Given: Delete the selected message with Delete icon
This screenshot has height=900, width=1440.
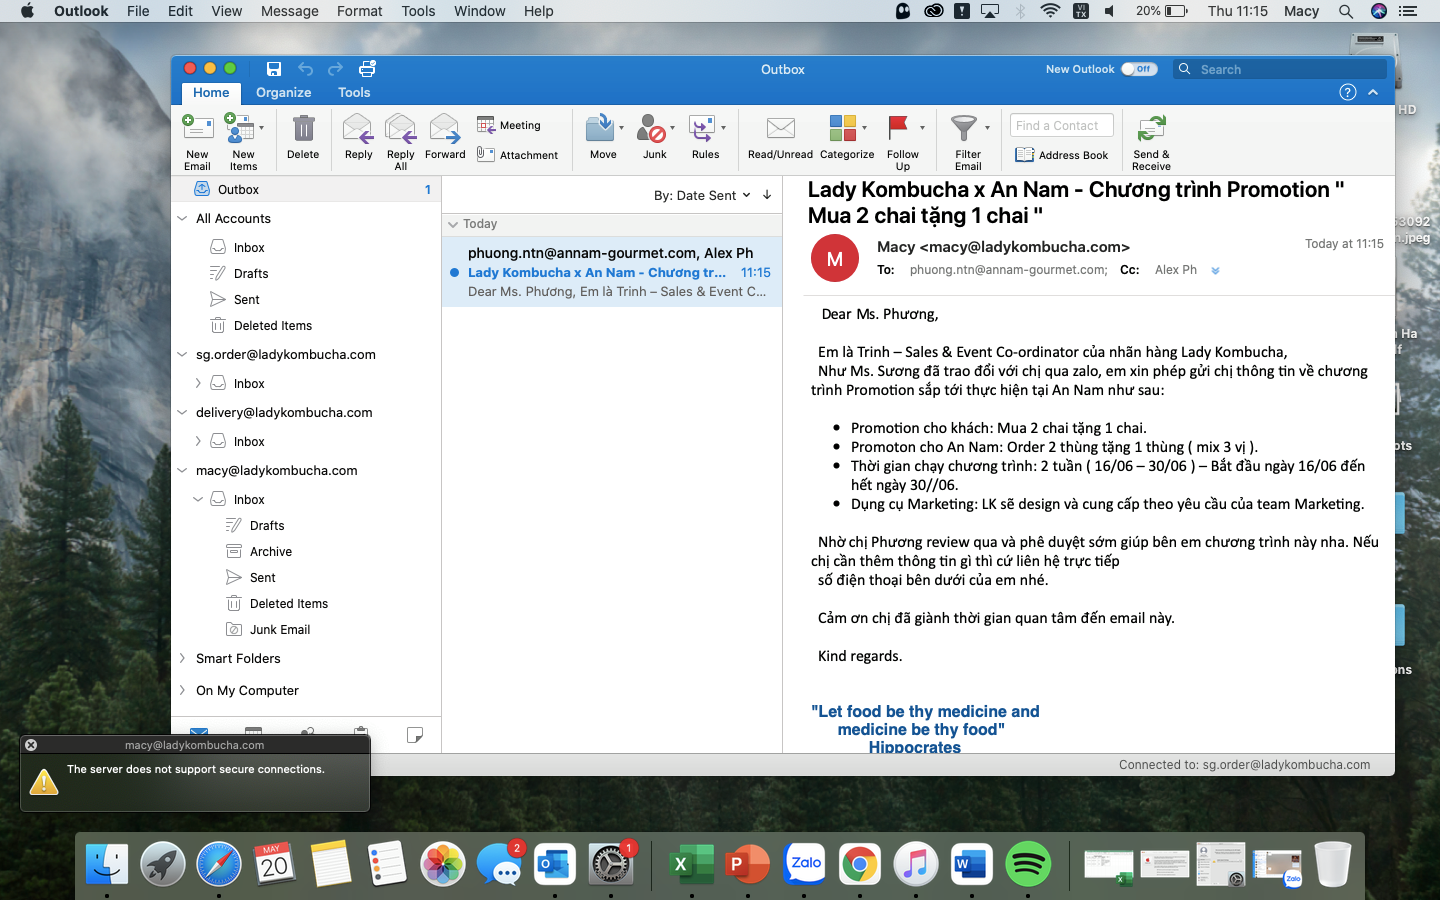Looking at the screenshot, I should 303,129.
